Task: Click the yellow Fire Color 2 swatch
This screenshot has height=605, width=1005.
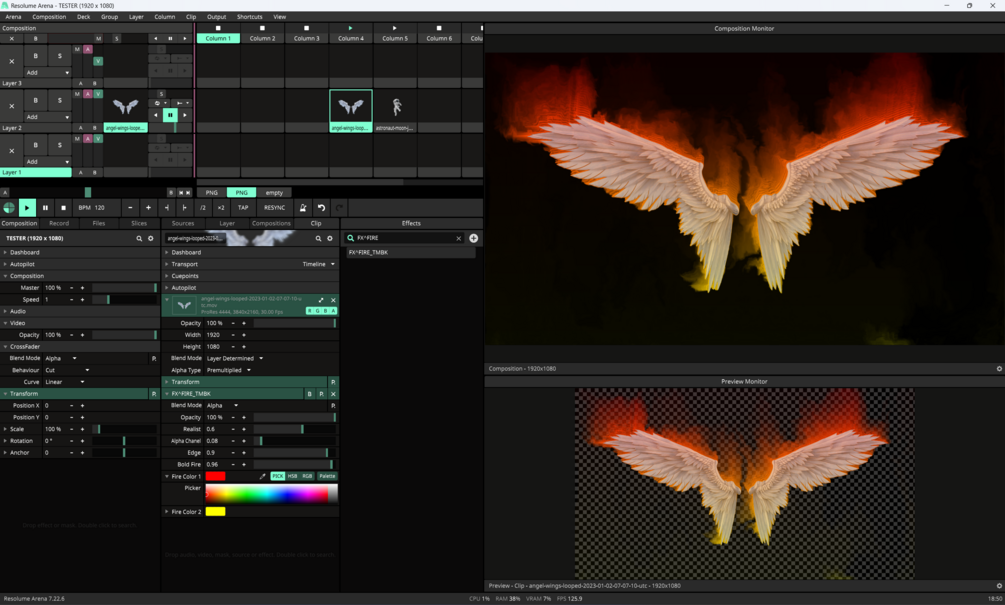Action: [x=215, y=512]
